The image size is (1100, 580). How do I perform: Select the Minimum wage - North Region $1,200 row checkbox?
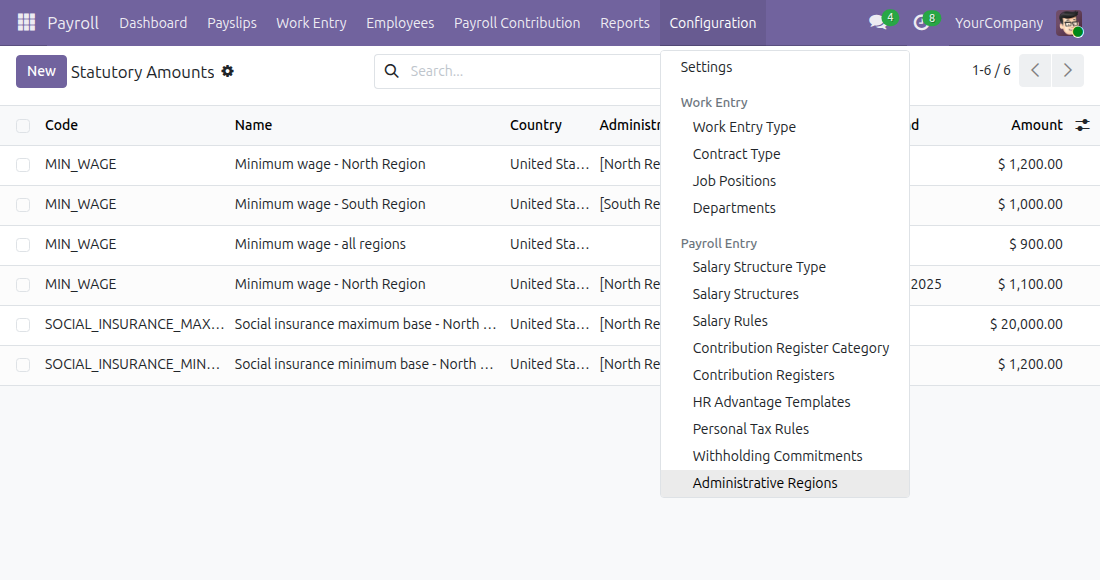point(23,165)
